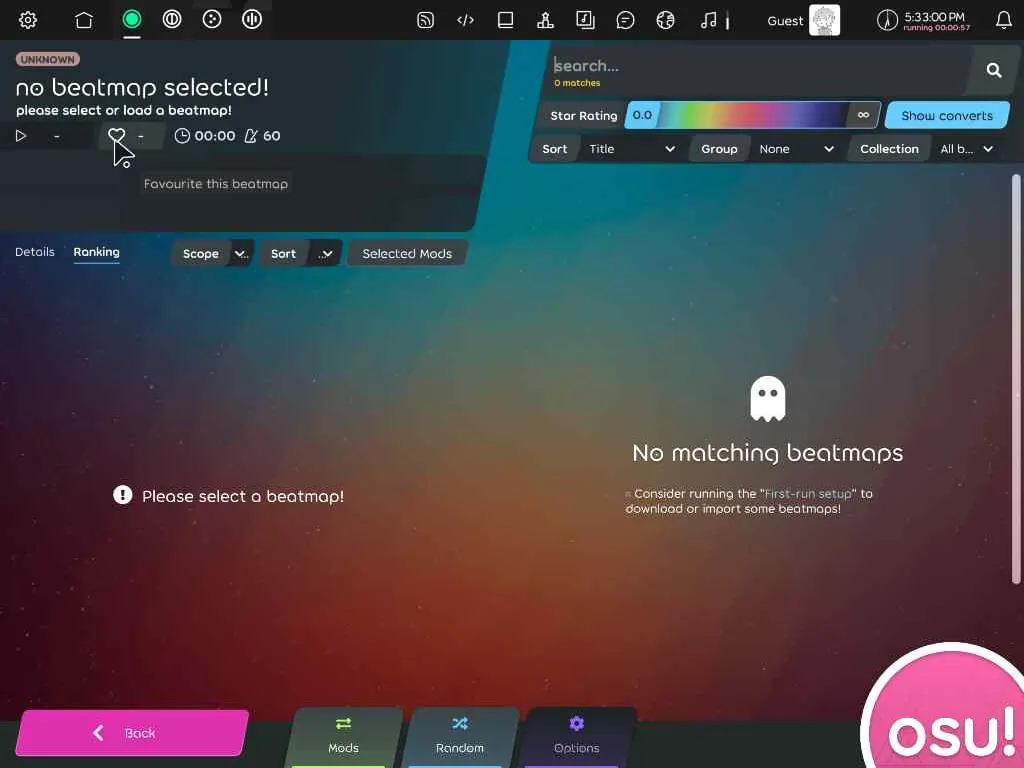Click the magnifier search icon
The height and width of the screenshot is (768, 1024).
994,70
